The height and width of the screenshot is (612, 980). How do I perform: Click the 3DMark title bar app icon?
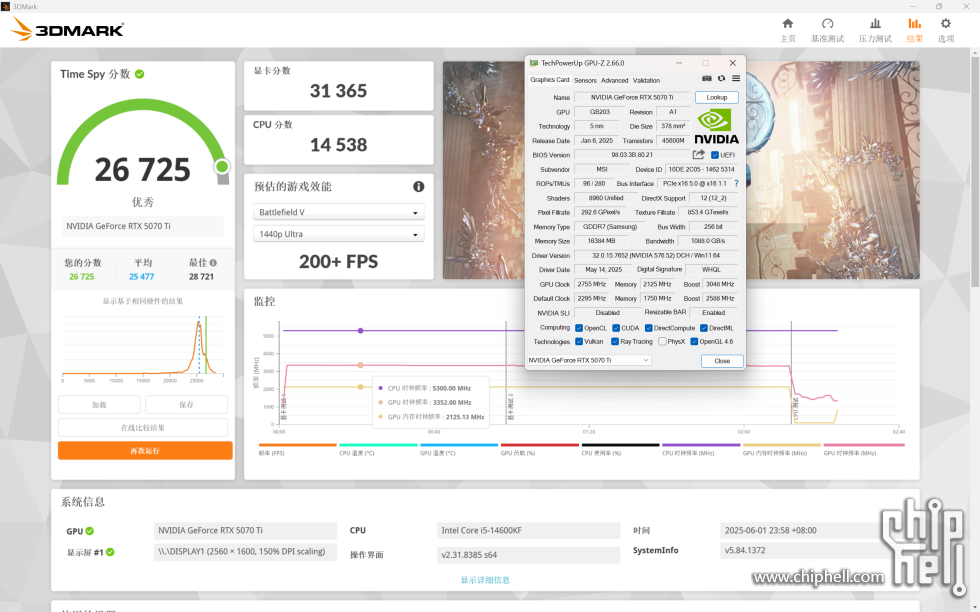tap(6, 6)
